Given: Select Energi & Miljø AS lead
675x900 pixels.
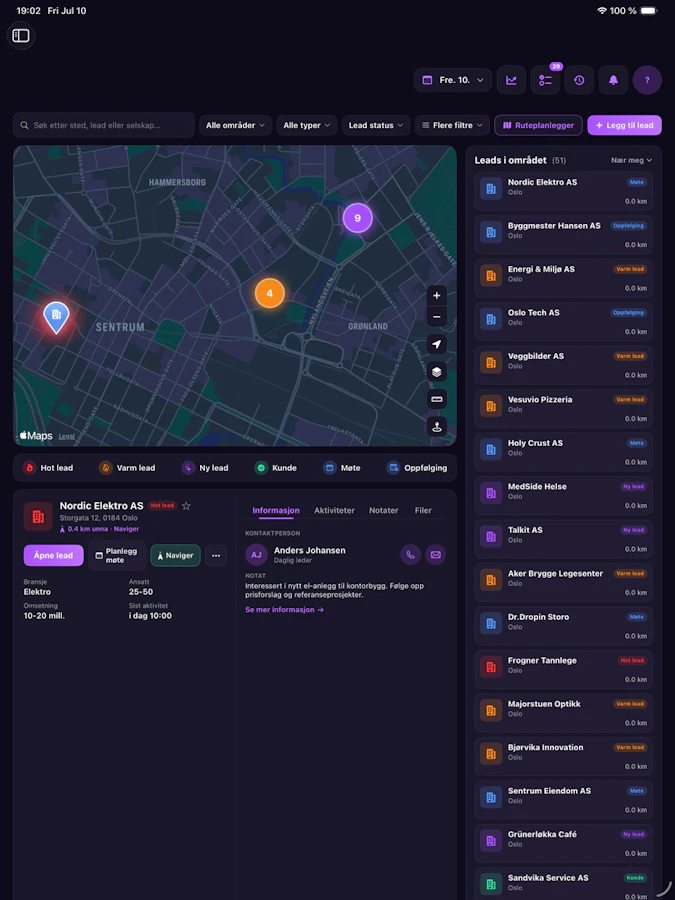Looking at the screenshot, I should [x=564, y=278].
